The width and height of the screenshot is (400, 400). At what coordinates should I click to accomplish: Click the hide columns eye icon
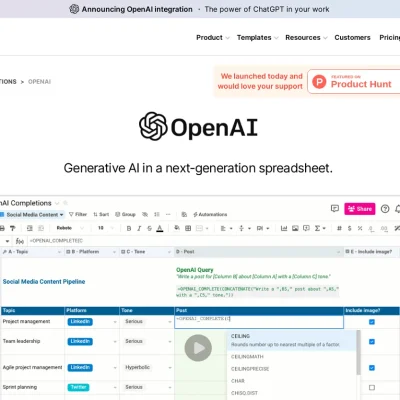point(145,214)
